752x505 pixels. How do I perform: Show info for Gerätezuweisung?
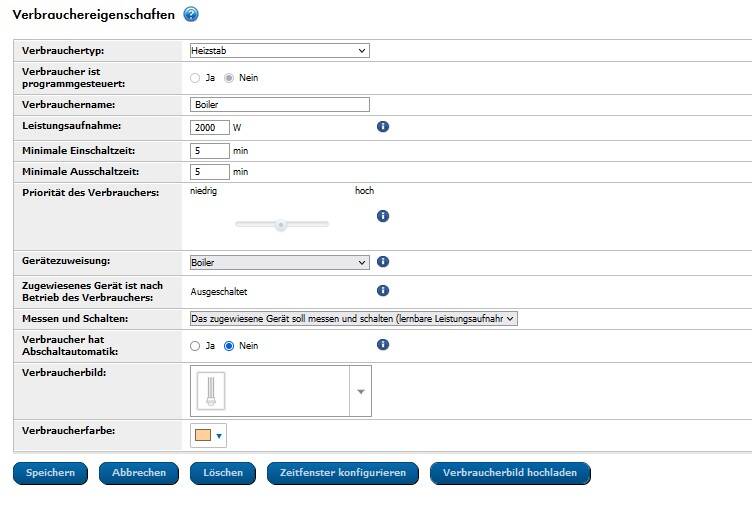point(383,261)
